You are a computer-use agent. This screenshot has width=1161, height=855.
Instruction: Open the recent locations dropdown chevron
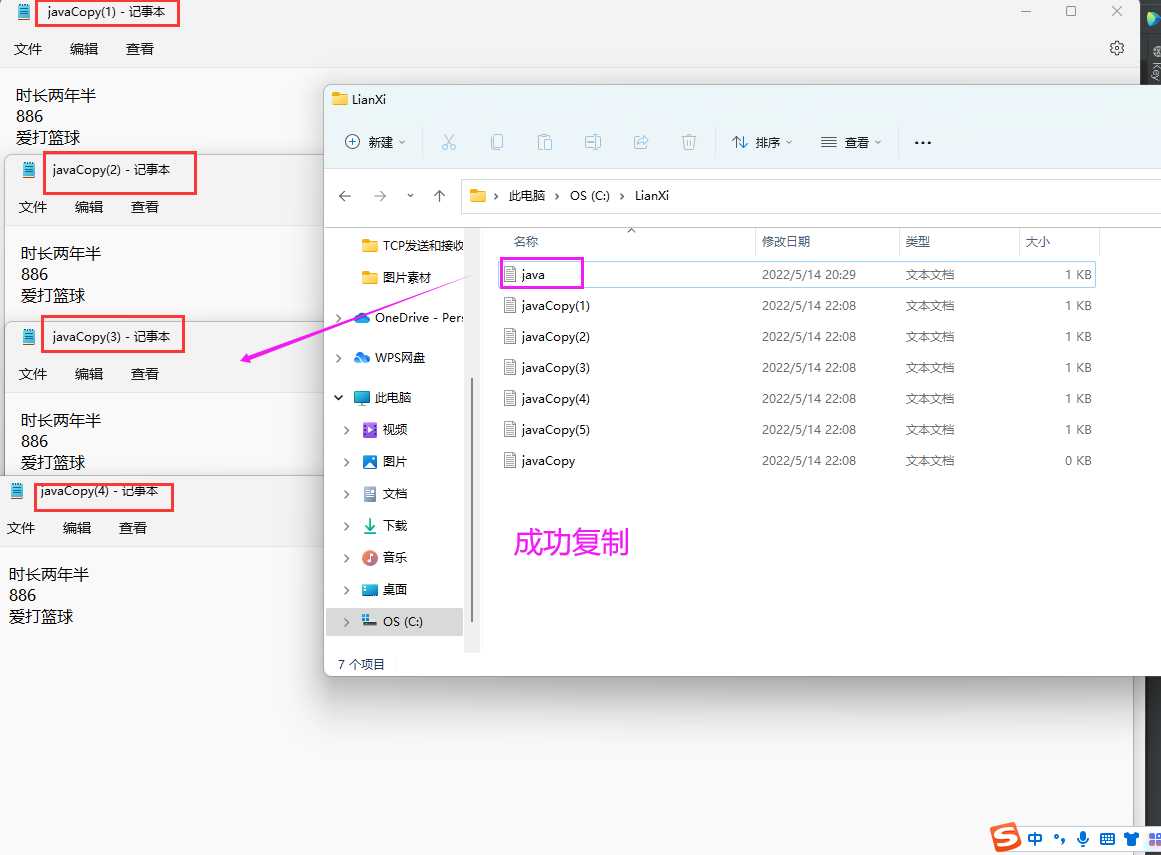coord(410,196)
